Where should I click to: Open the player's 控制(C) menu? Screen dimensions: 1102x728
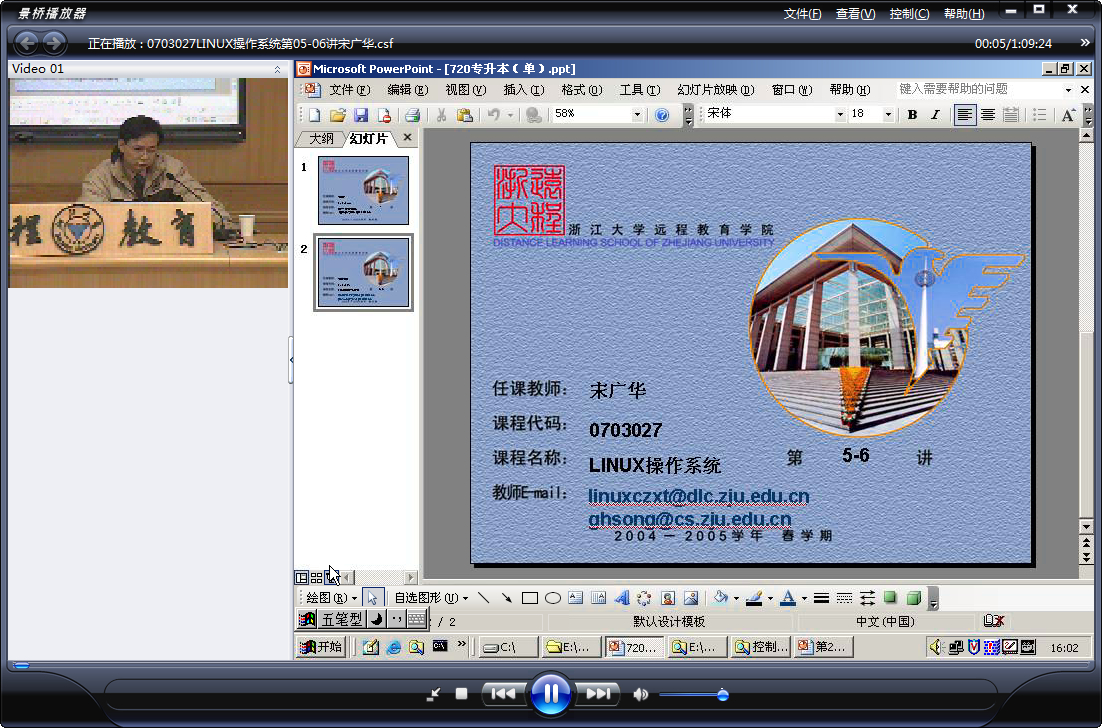909,13
